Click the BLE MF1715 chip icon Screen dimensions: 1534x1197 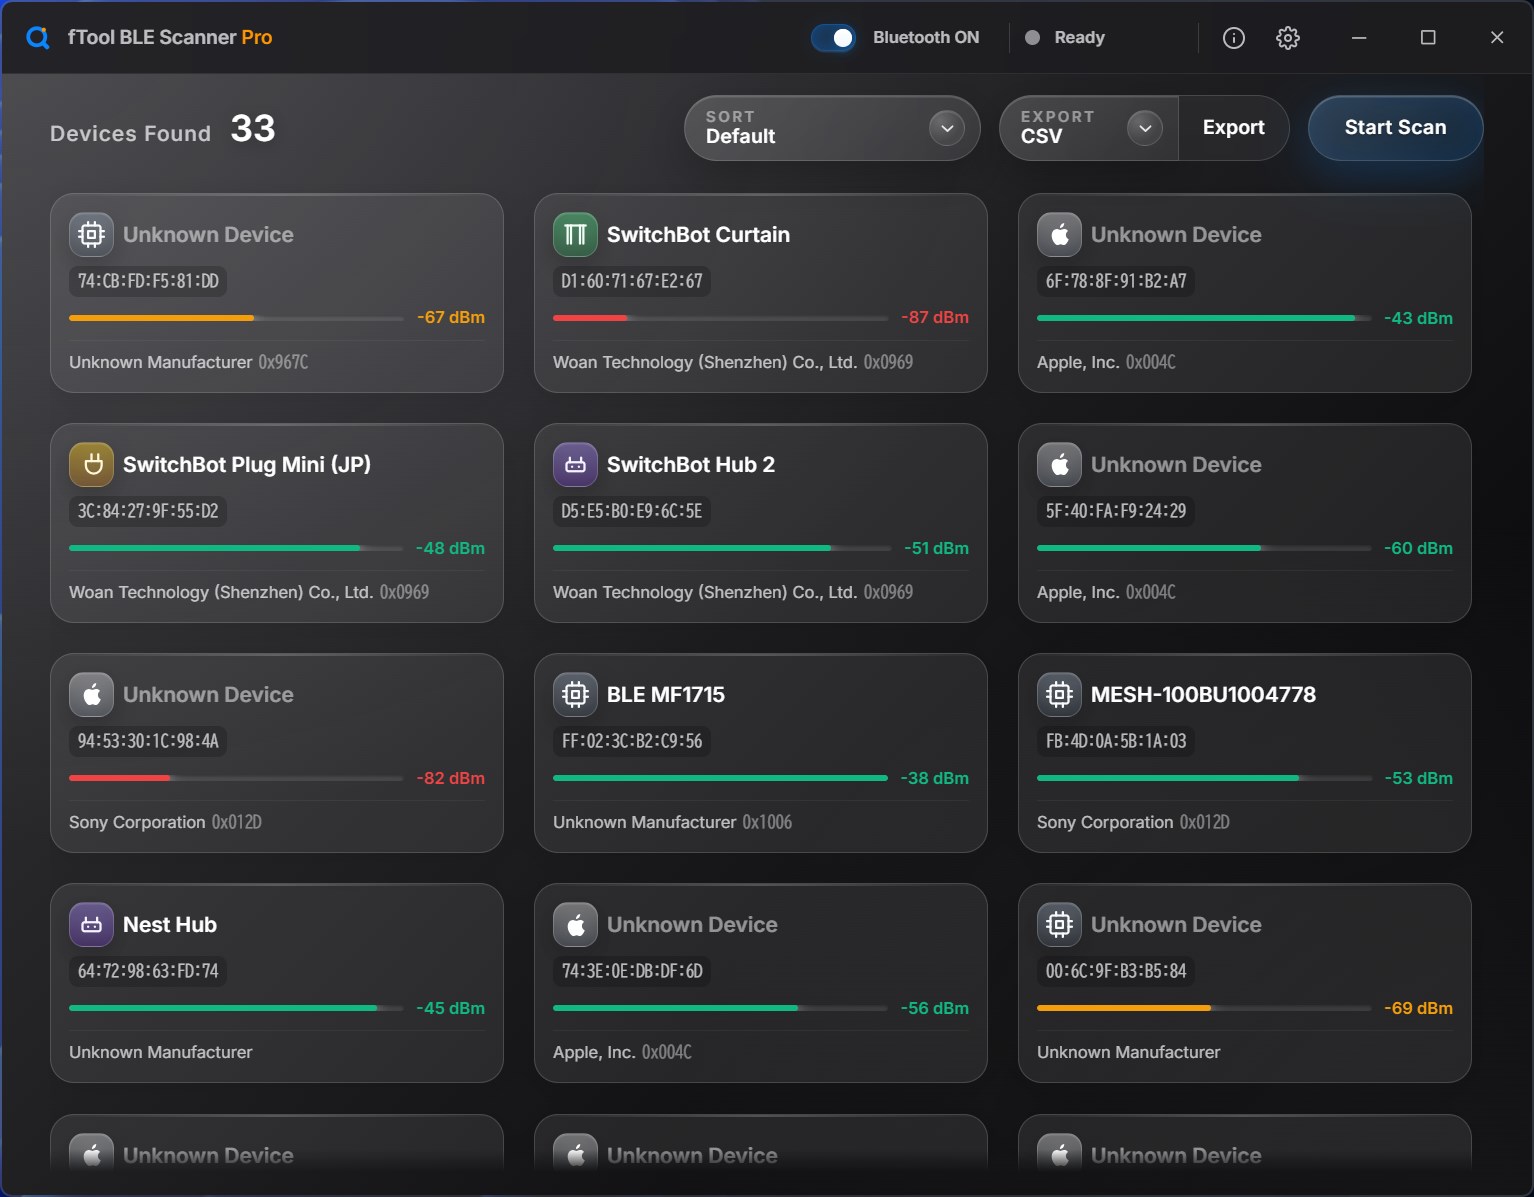tap(575, 695)
